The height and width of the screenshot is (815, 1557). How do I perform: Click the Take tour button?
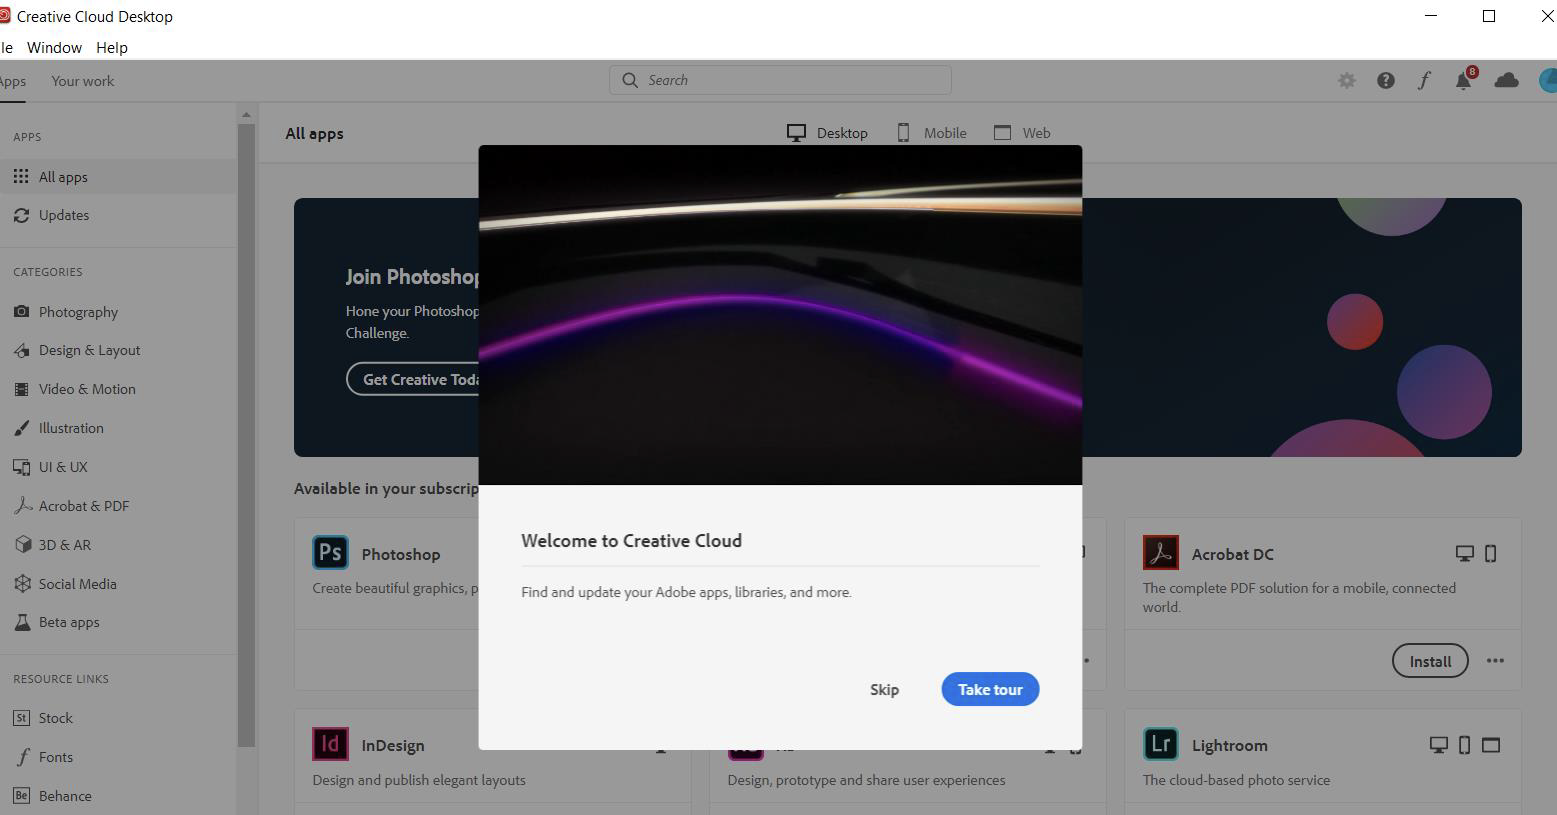[989, 689]
